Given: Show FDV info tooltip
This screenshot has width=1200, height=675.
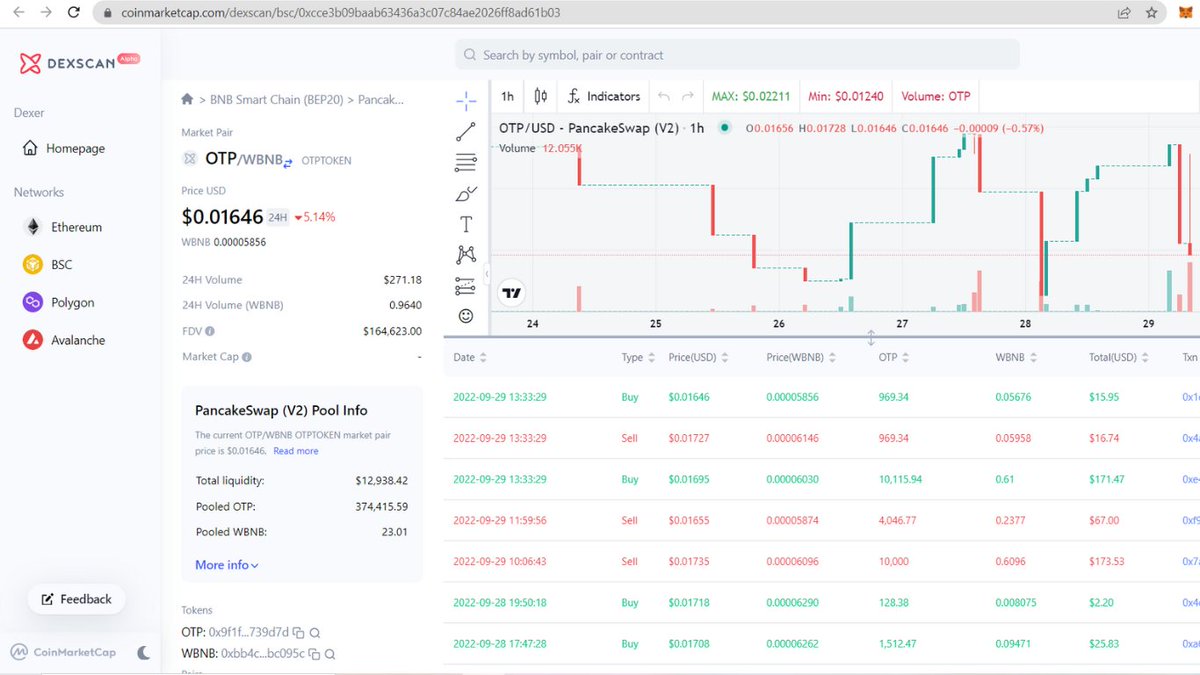Looking at the screenshot, I should click(210, 331).
